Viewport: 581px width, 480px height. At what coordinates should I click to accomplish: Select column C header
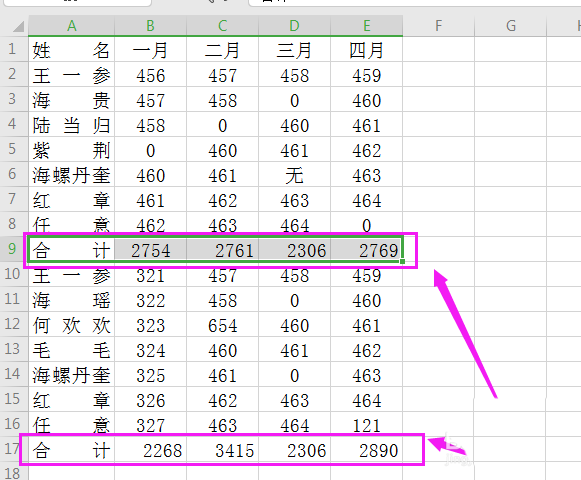(x=222, y=26)
